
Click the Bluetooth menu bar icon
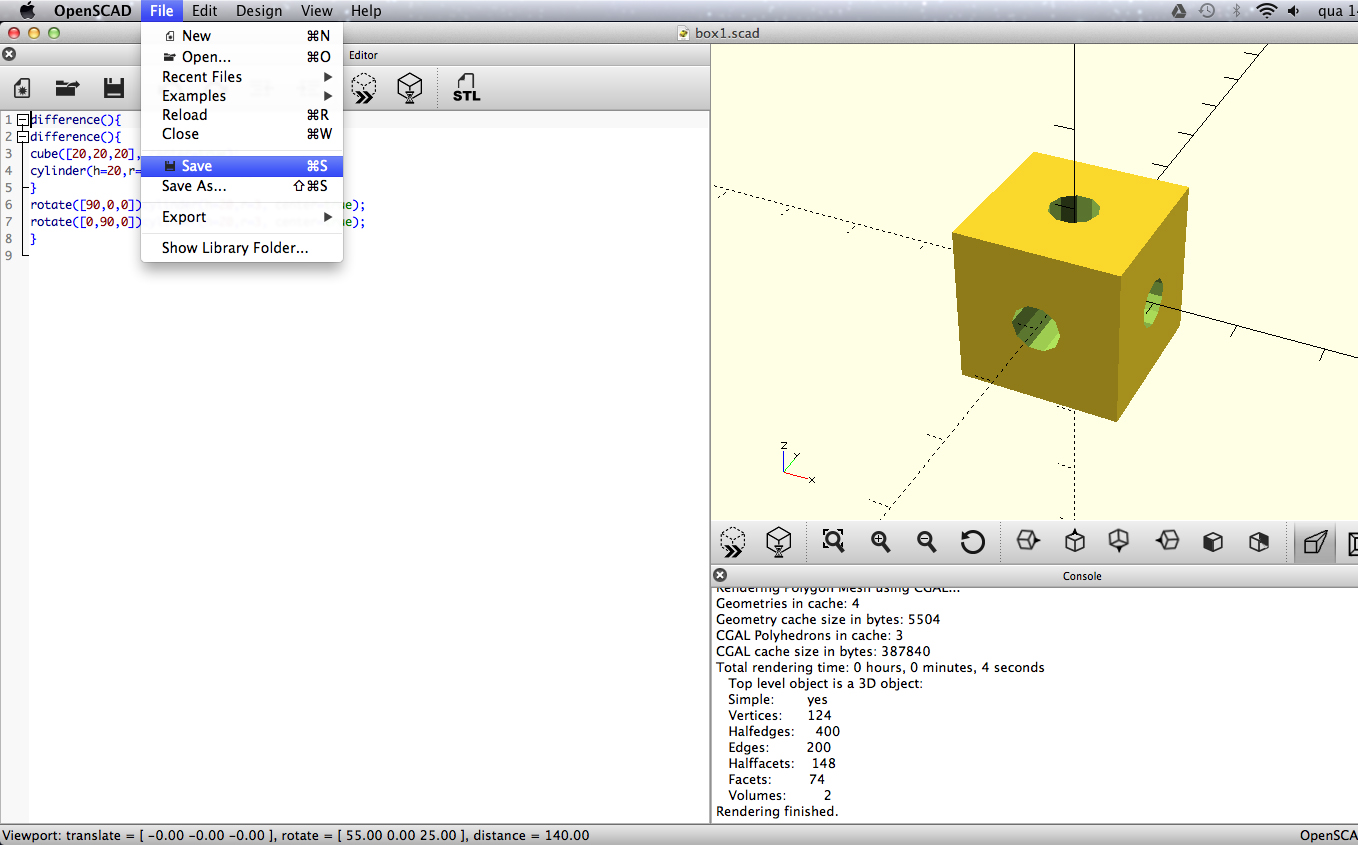pos(1236,11)
